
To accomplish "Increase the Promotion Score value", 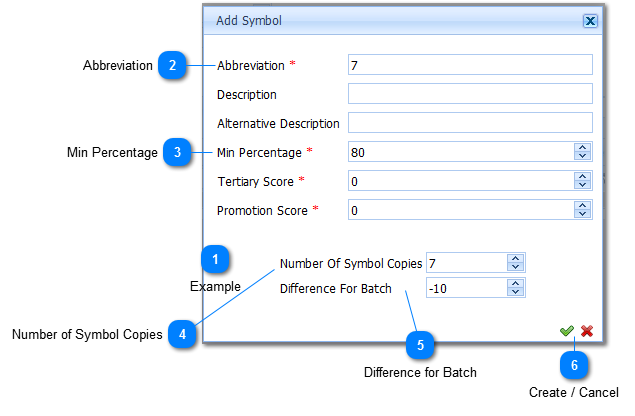I will coord(583,206).
